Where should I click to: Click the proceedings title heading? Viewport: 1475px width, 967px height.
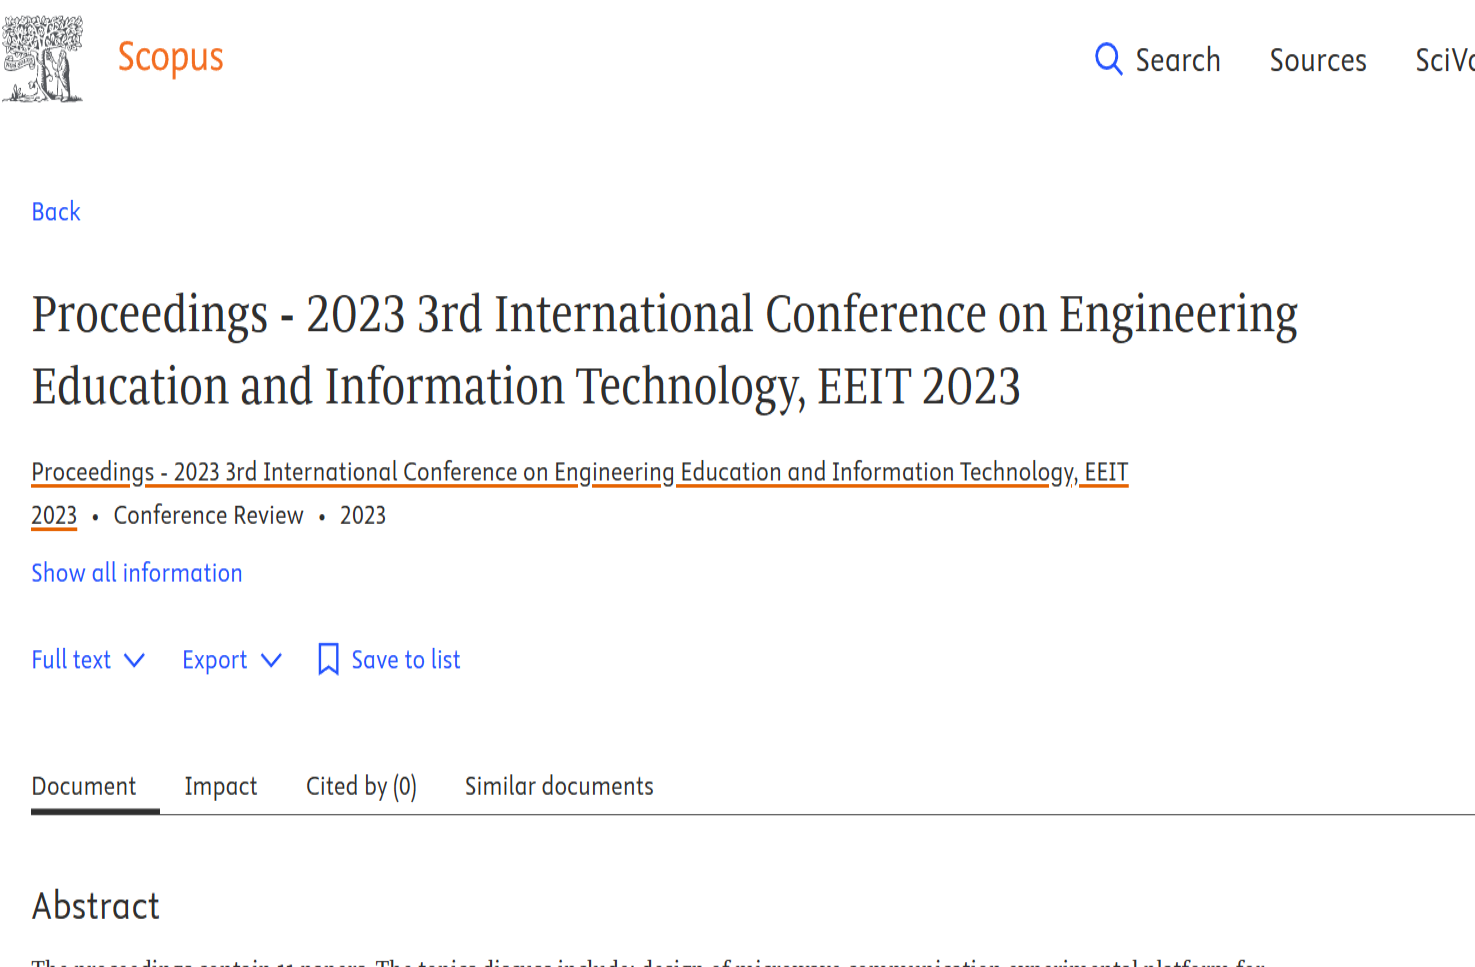pos(665,350)
